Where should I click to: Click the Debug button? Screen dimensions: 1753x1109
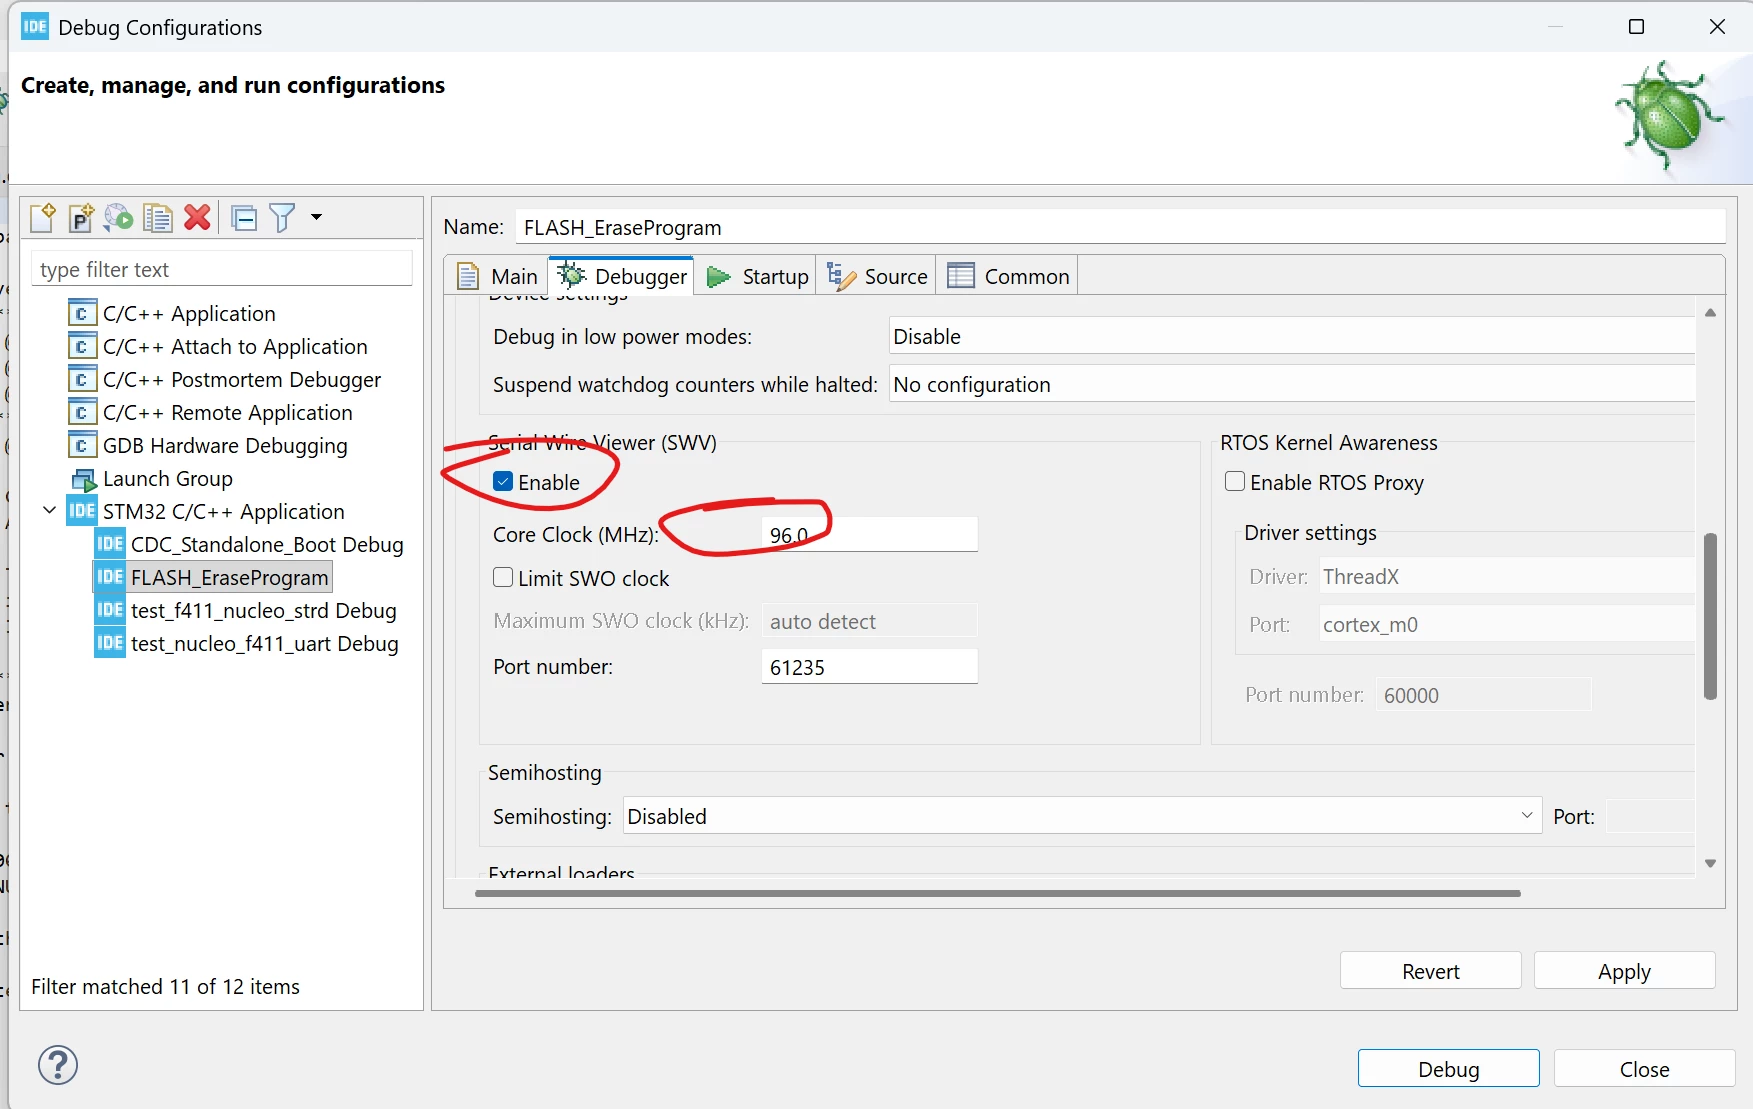1448,1068
